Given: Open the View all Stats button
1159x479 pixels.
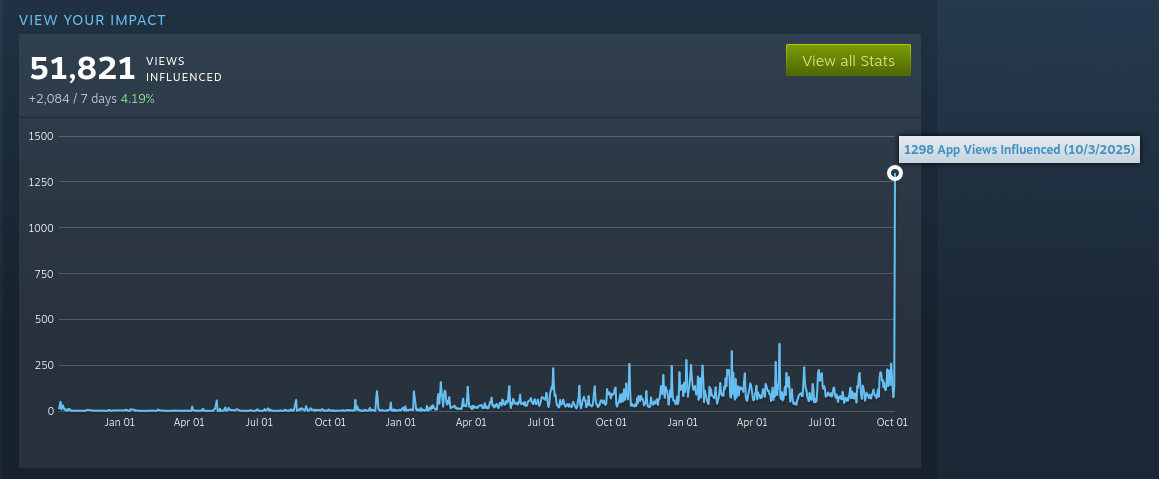Looking at the screenshot, I should point(848,61).
